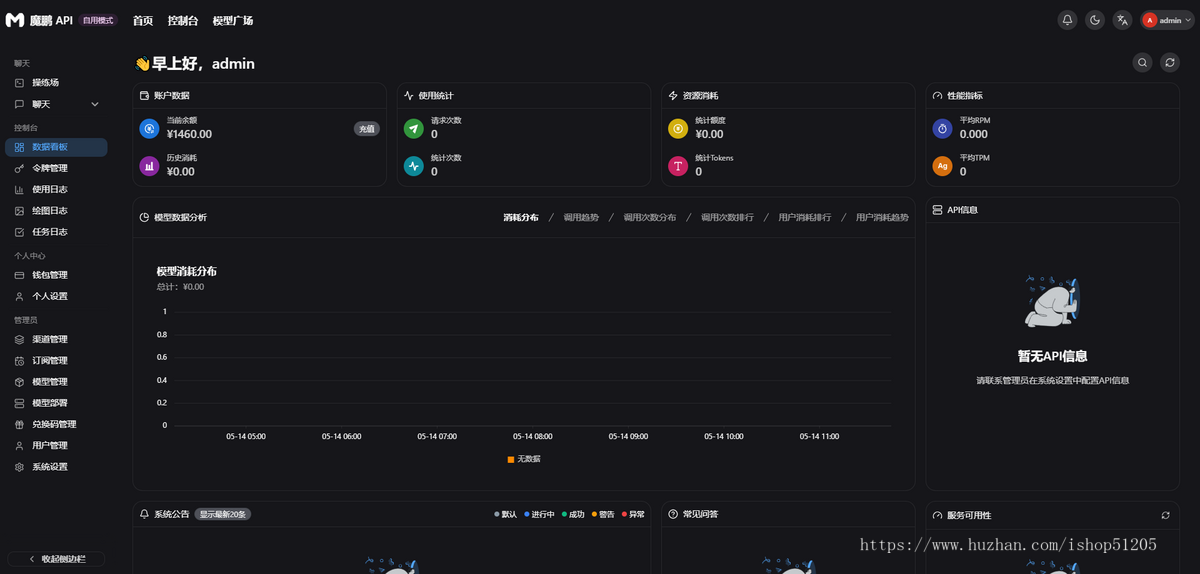Viewport: 1200px width, 574px height.
Task: Click the 当前余额 blue circle icon
Action: point(149,129)
